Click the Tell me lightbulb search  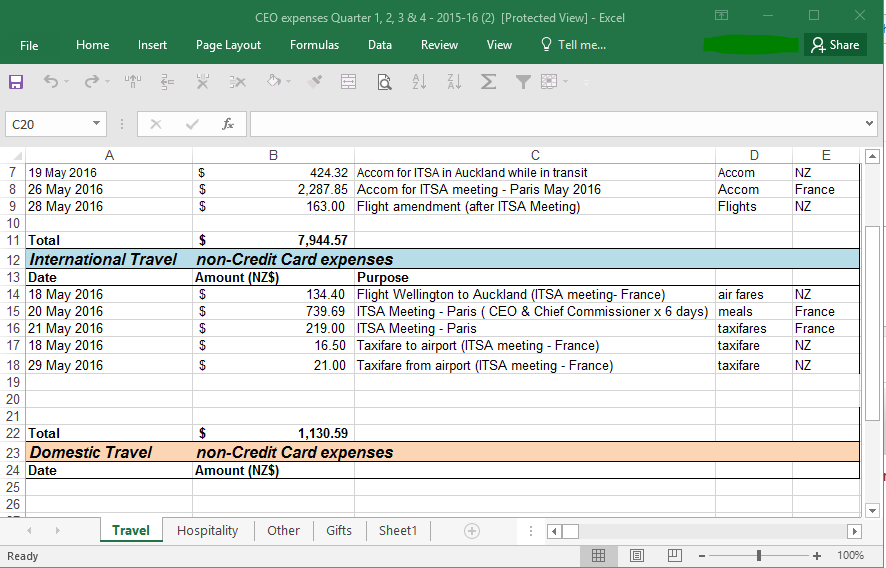point(573,45)
